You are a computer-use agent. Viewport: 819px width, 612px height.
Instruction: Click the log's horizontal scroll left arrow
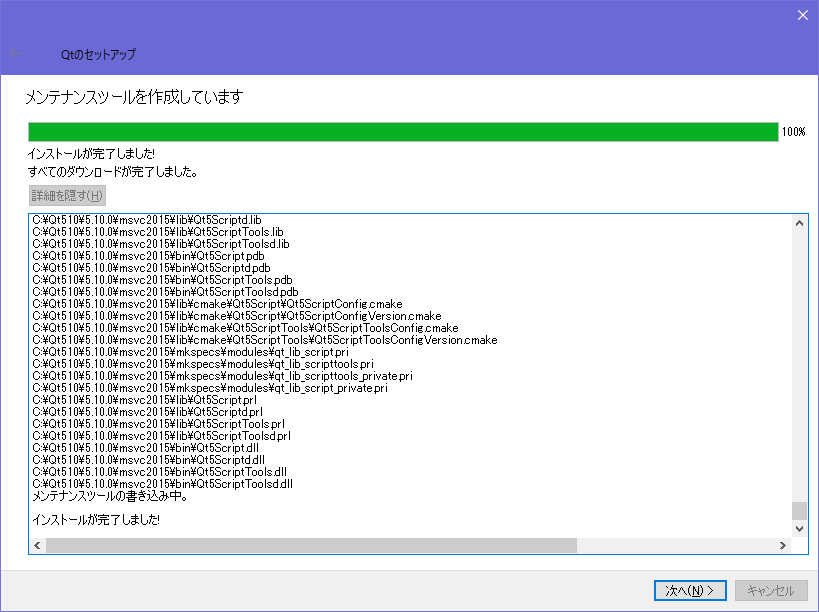click(x=37, y=546)
